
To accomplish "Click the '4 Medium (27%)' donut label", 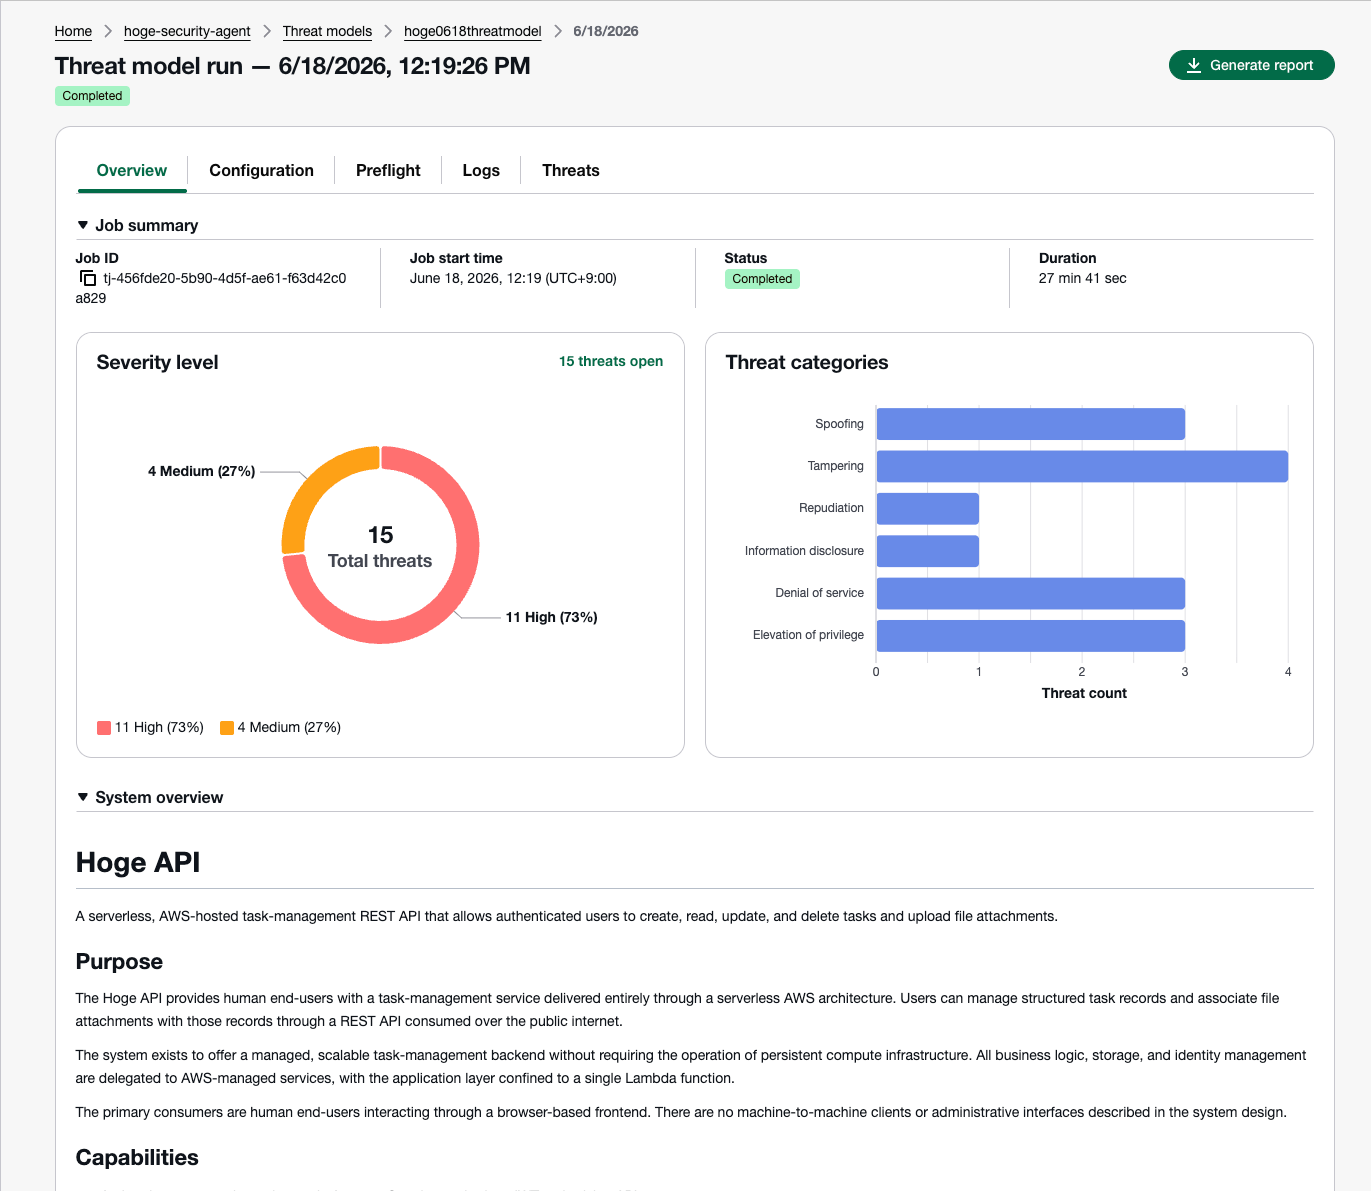I will click(x=201, y=471).
